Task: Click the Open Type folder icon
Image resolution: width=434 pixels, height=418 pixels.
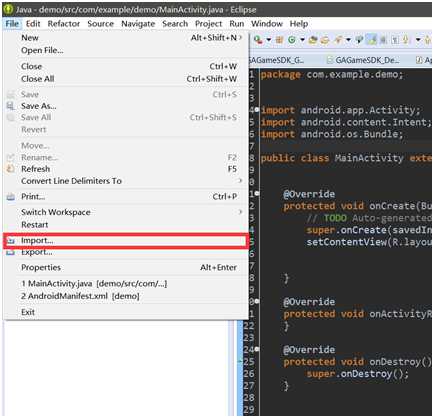Action: coord(313,40)
